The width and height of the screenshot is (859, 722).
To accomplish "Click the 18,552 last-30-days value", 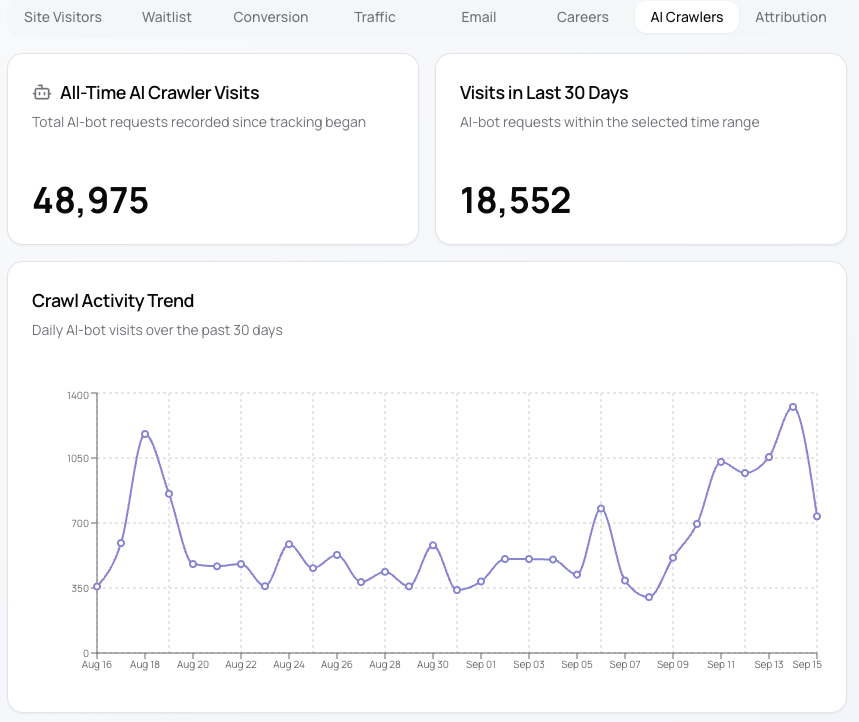I will (x=516, y=200).
